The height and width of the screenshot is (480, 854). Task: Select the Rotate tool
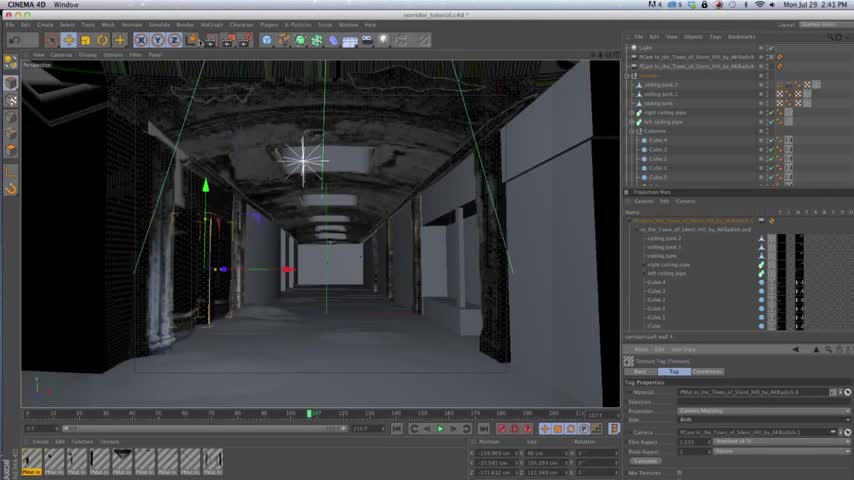tap(102, 40)
